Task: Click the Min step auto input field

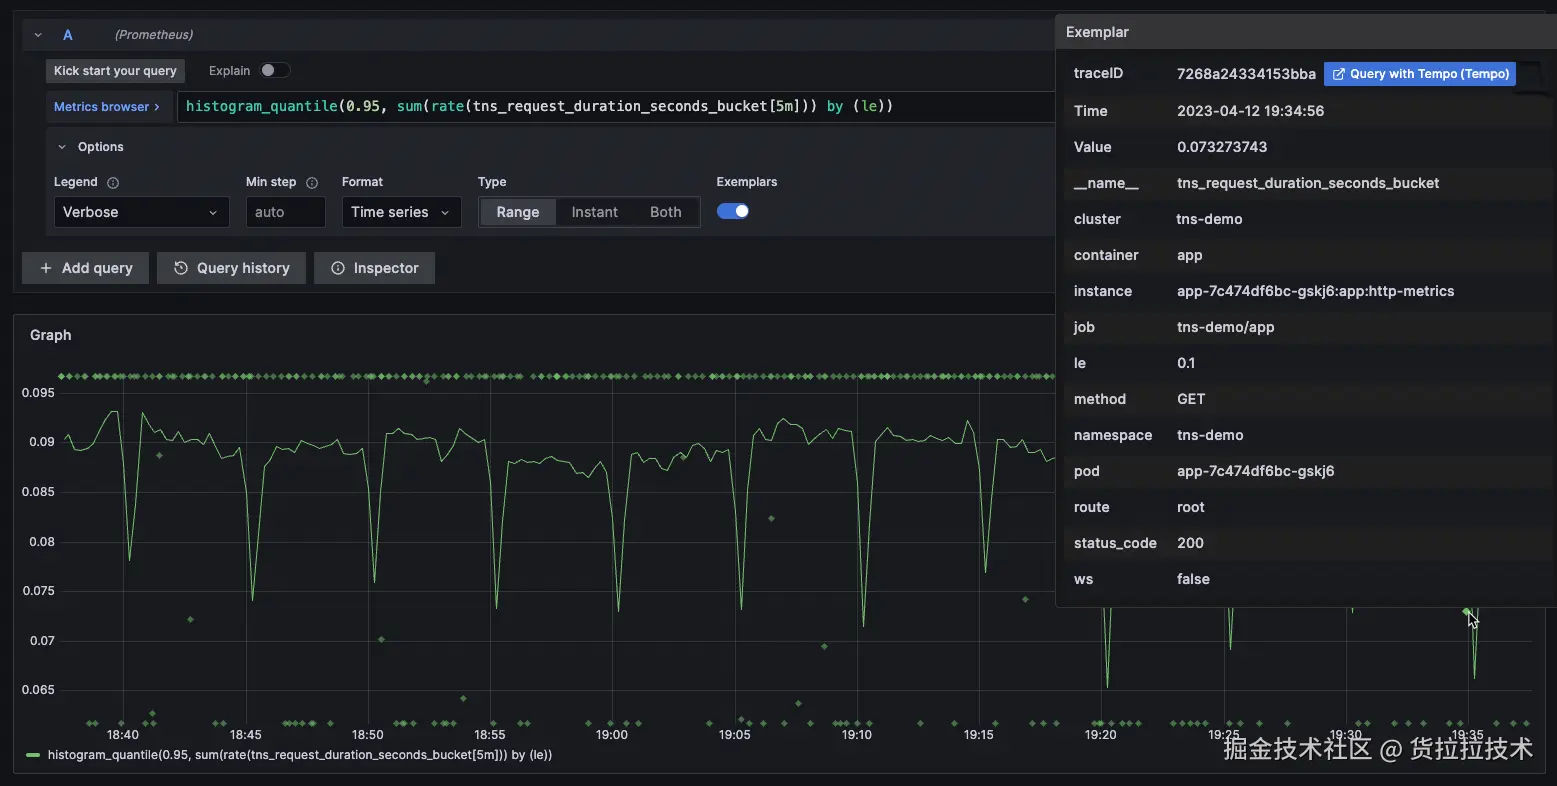Action: click(x=285, y=212)
